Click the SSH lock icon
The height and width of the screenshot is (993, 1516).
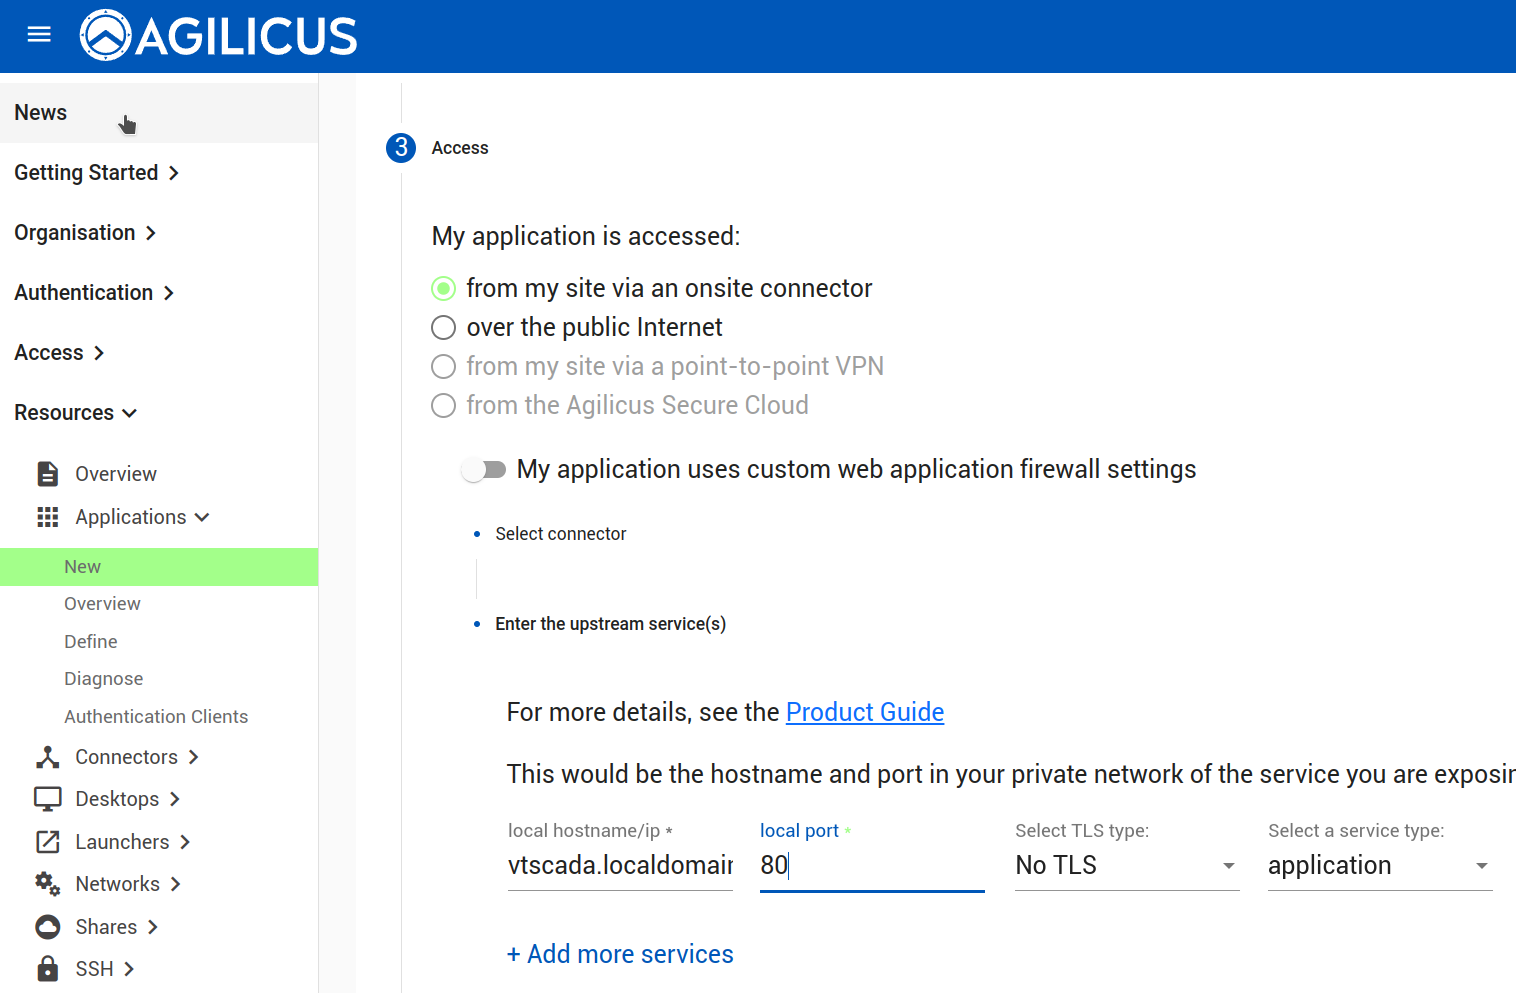coord(48,969)
